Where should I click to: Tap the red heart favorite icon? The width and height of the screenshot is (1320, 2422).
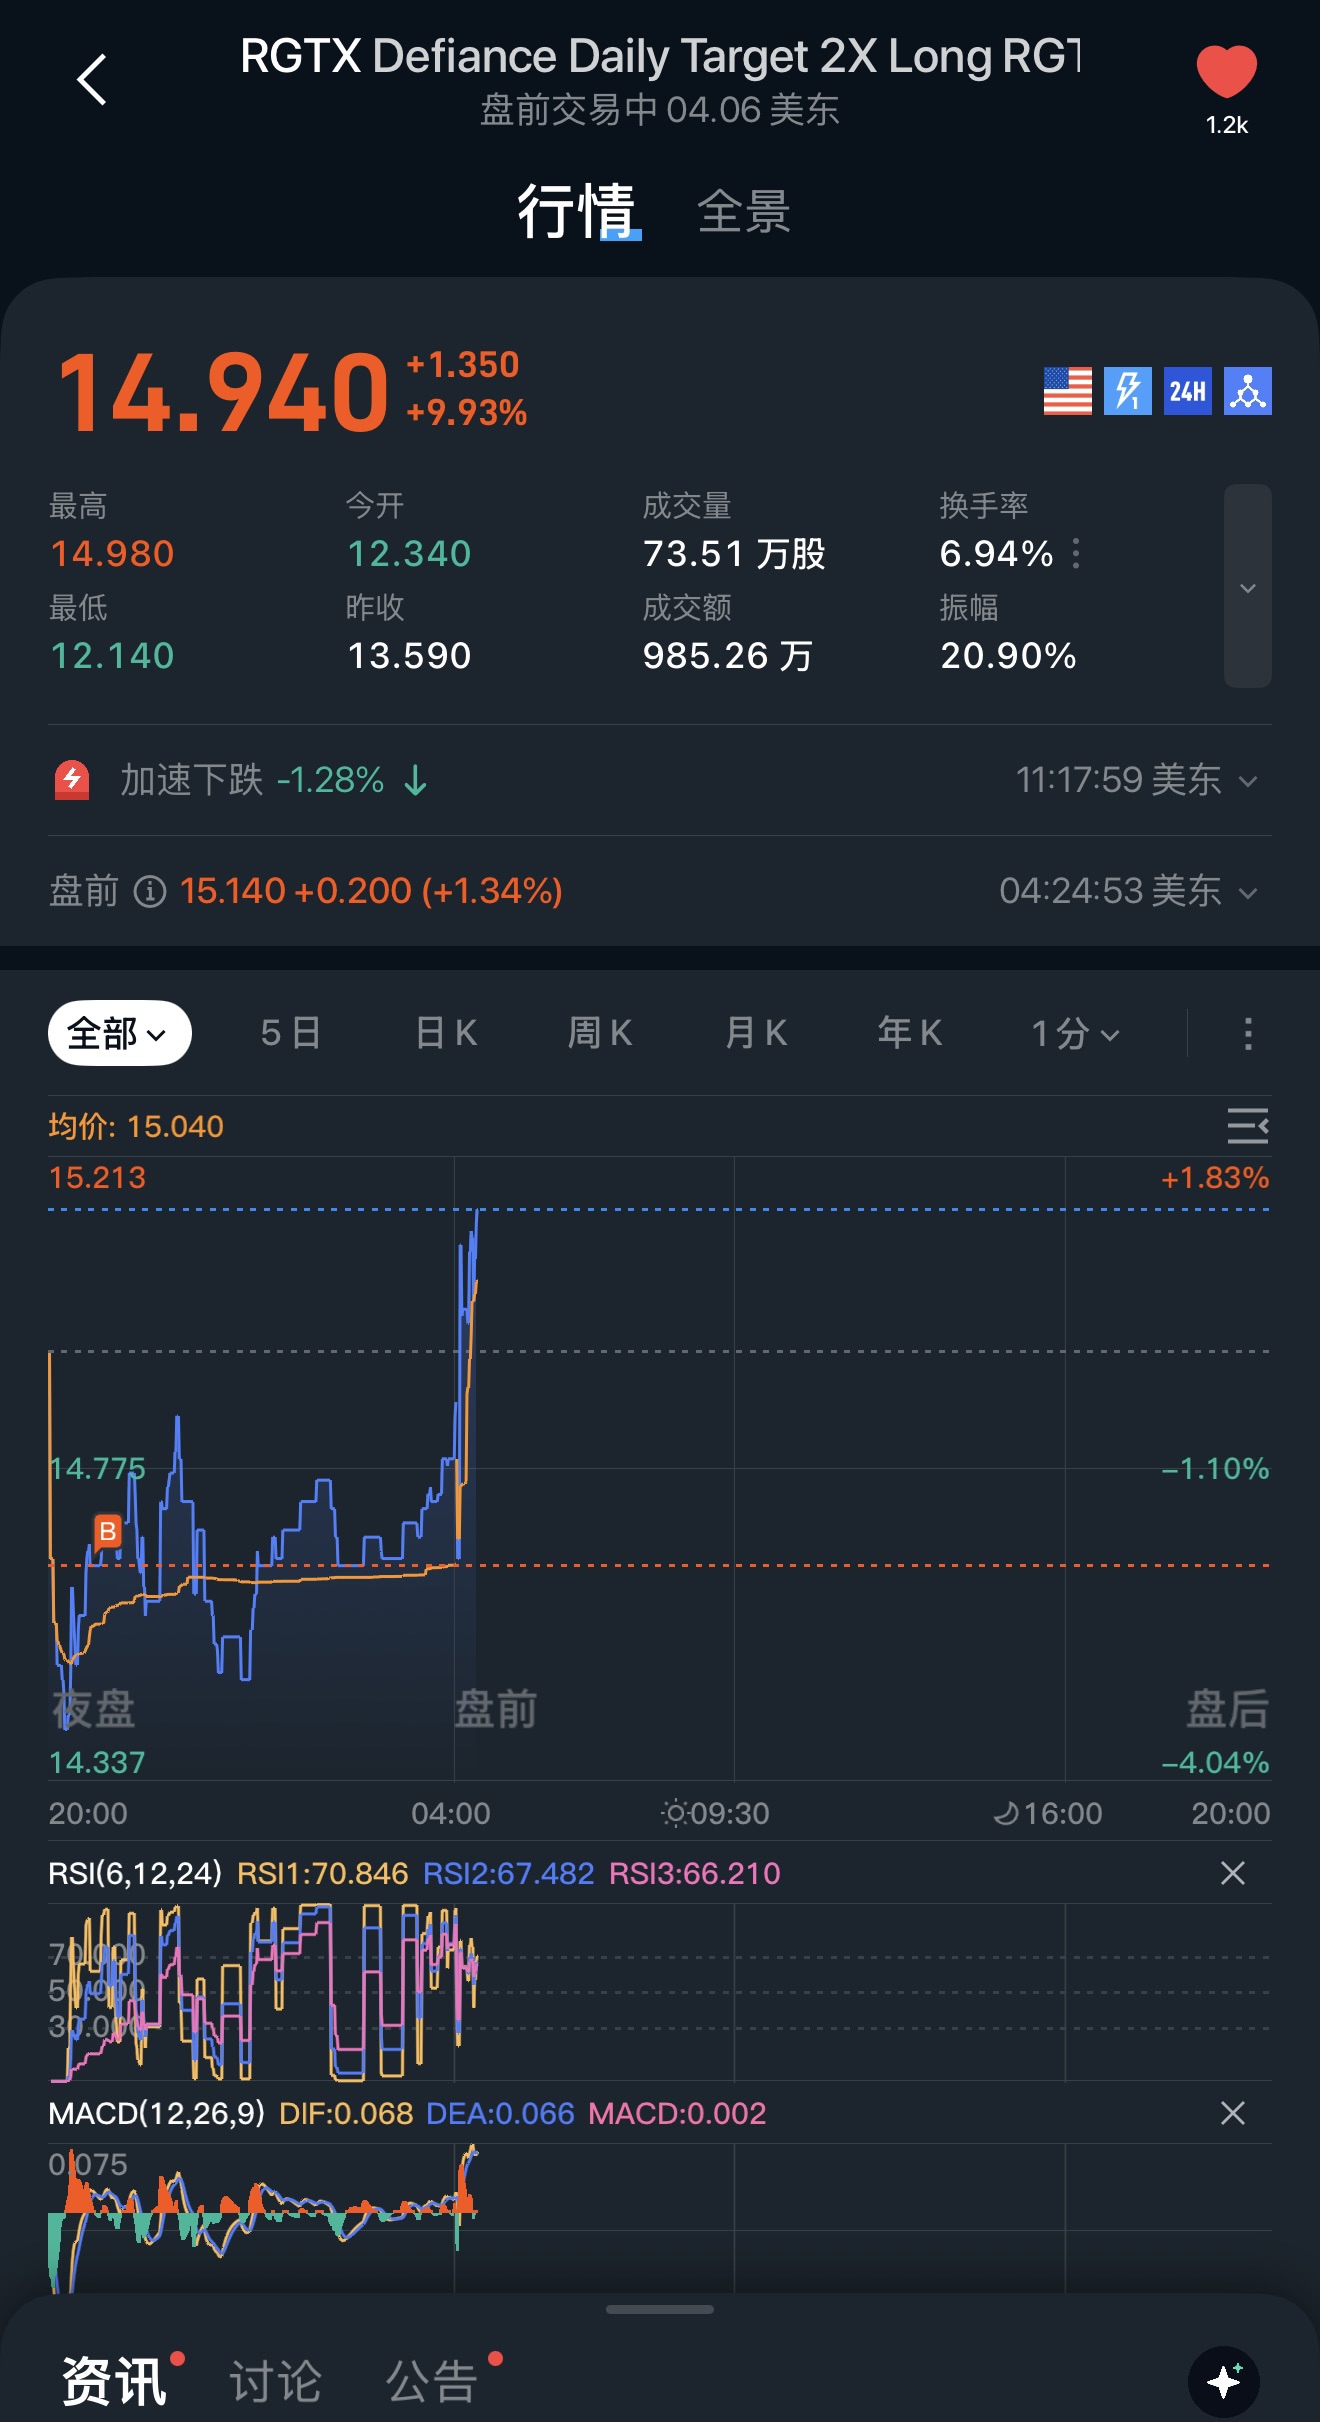point(1226,72)
